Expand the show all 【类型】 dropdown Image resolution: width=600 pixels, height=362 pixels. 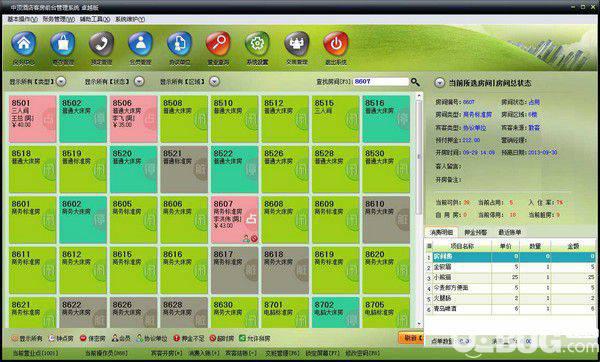[x=61, y=82]
